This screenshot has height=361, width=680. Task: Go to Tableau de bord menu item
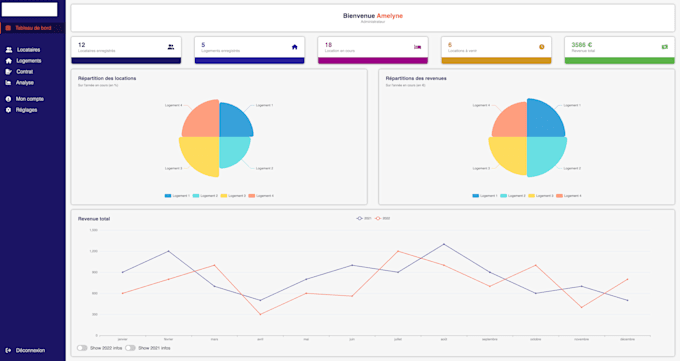[x=33, y=28]
